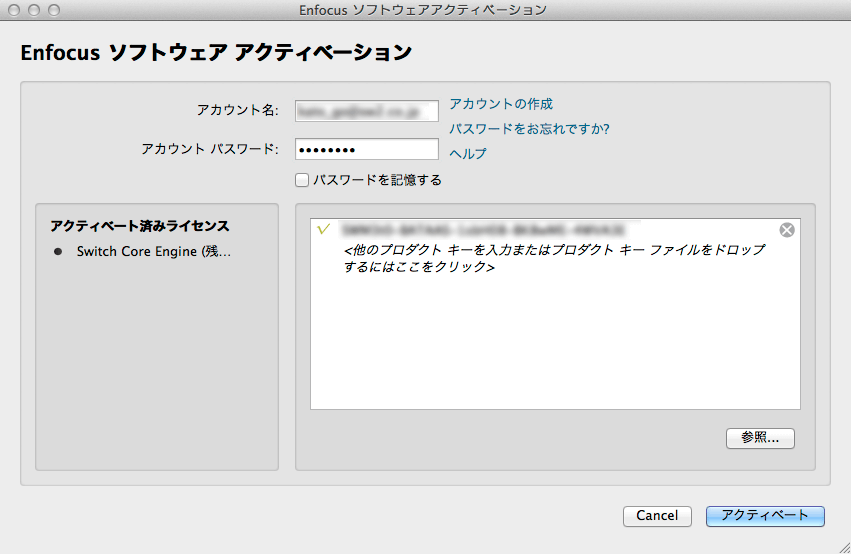Image resolution: width=851 pixels, height=554 pixels.
Task: Click the green checkmark beside the product key
Action: click(323, 229)
